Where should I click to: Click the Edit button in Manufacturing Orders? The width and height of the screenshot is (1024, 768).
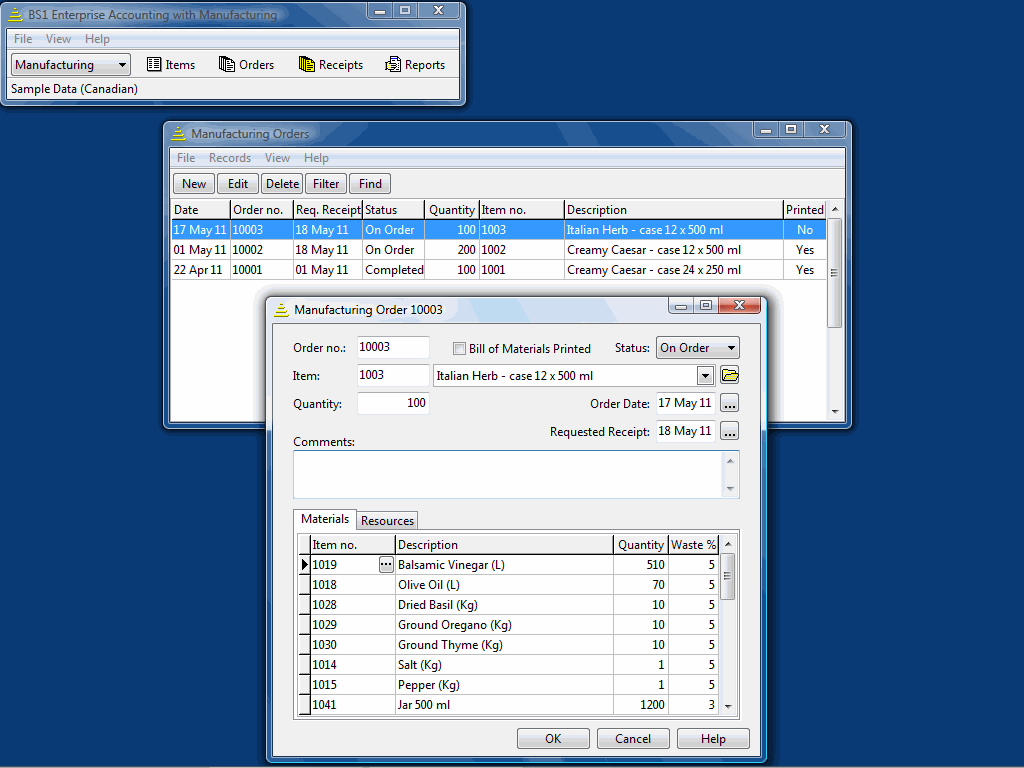tap(238, 184)
